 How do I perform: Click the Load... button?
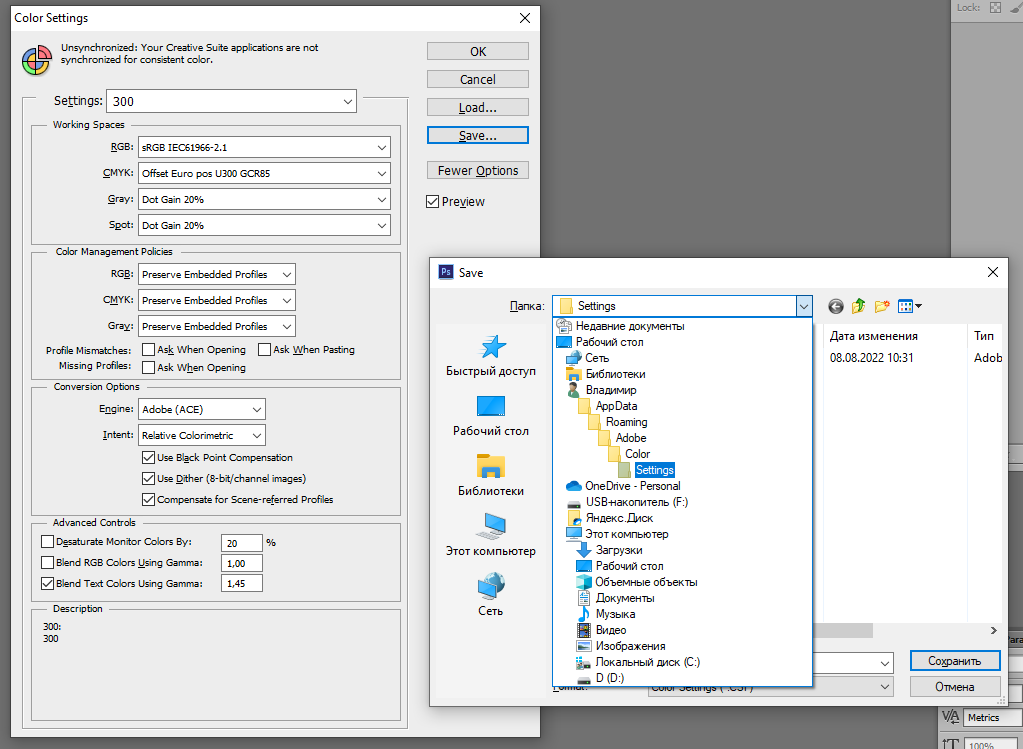click(x=478, y=108)
